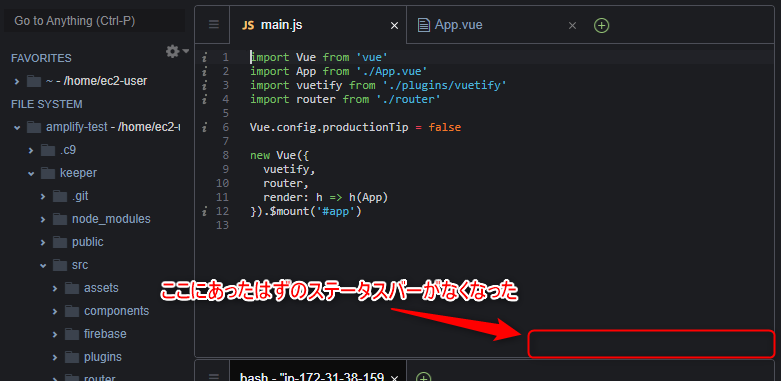Collapse the amplify-test folder

tap(17, 127)
